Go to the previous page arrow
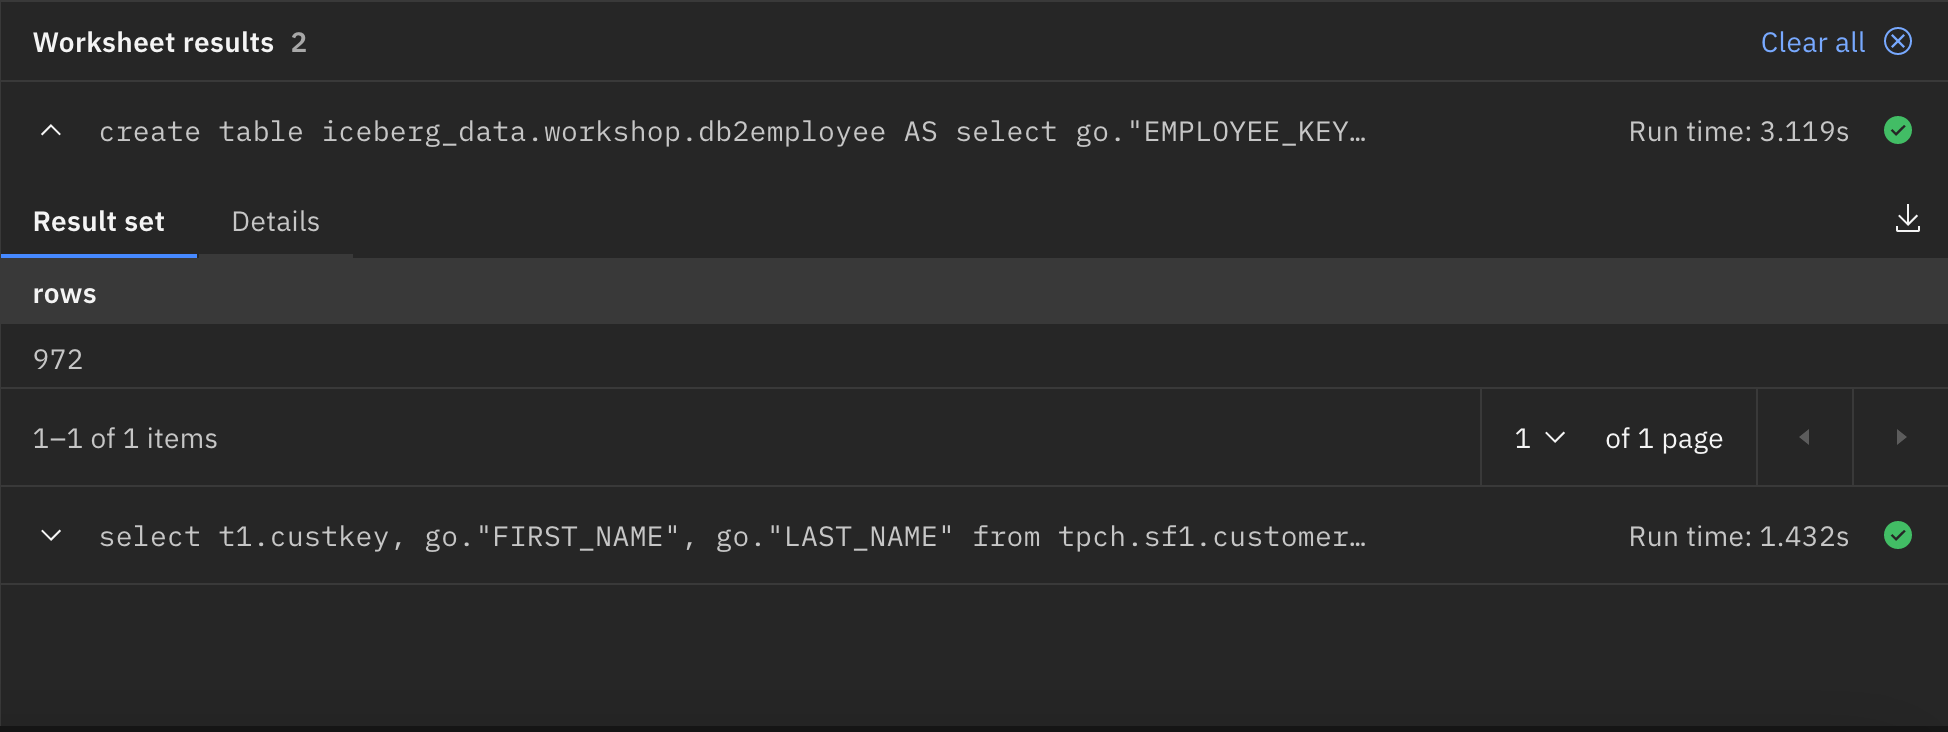Screen dimensions: 1948x732 click(1805, 437)
